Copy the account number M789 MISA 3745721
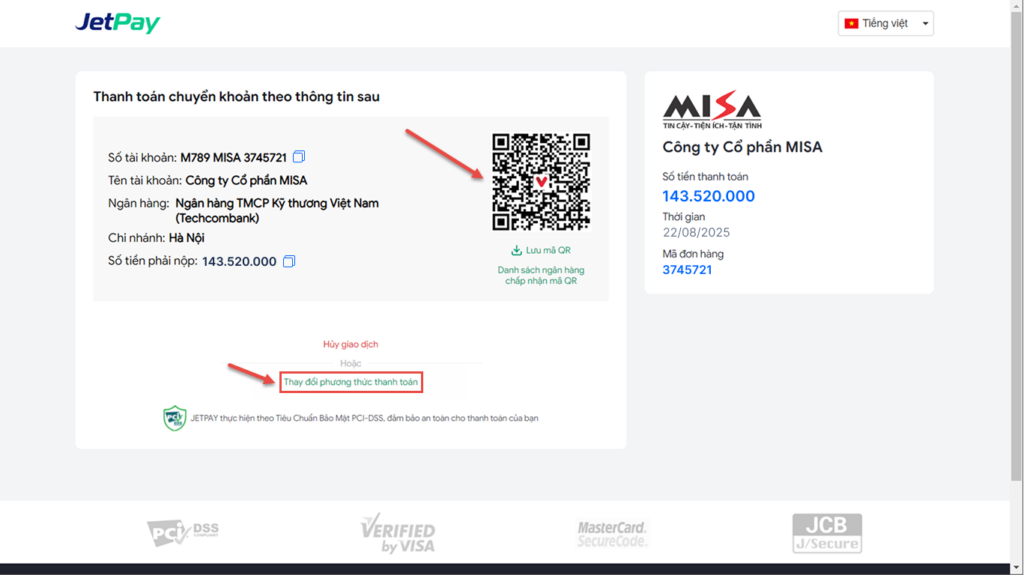Screen dimensions: 1024x575 (299, 157)
